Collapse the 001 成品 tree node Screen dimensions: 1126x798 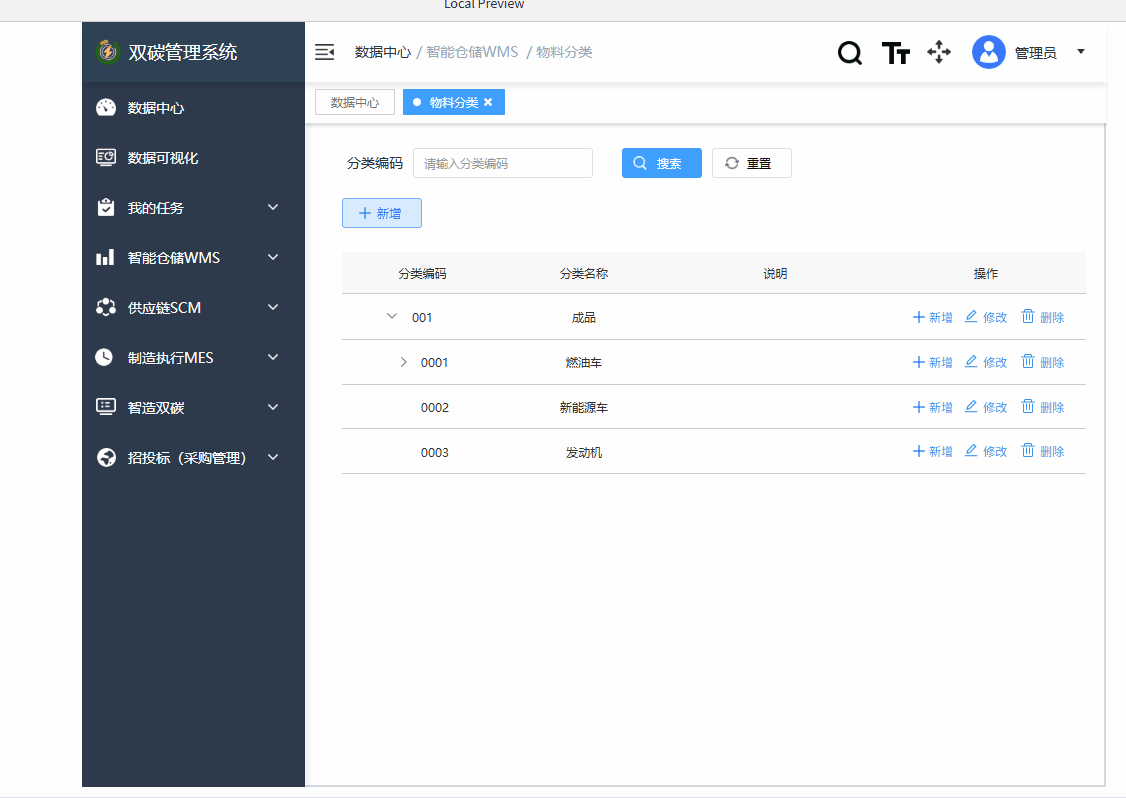coord(392,316)
